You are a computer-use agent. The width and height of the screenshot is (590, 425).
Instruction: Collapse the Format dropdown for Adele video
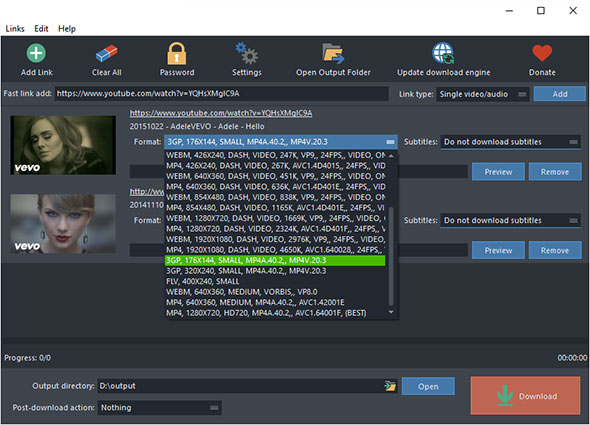(x=281, y=142)
